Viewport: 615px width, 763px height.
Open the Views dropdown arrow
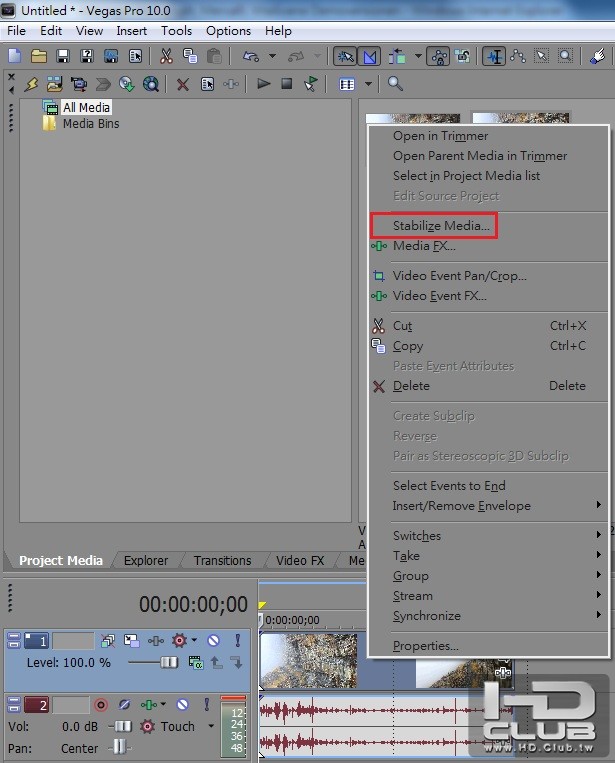pyautogui.click(x=368, y=84)
